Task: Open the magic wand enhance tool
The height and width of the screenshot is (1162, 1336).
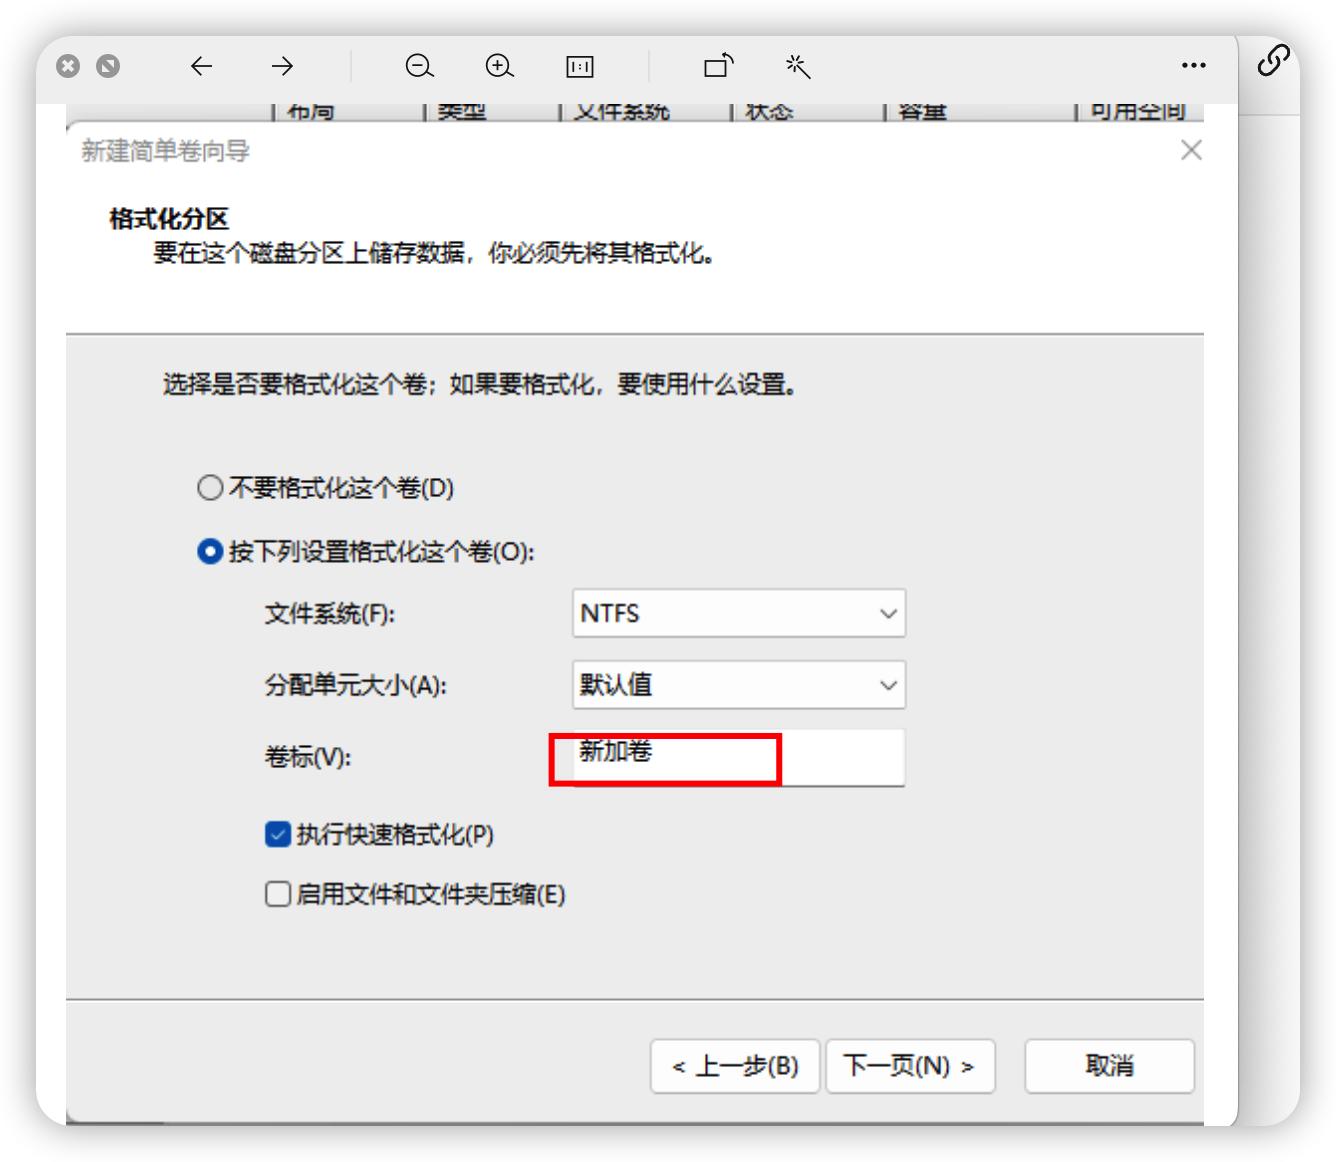Action: (798, 66)
